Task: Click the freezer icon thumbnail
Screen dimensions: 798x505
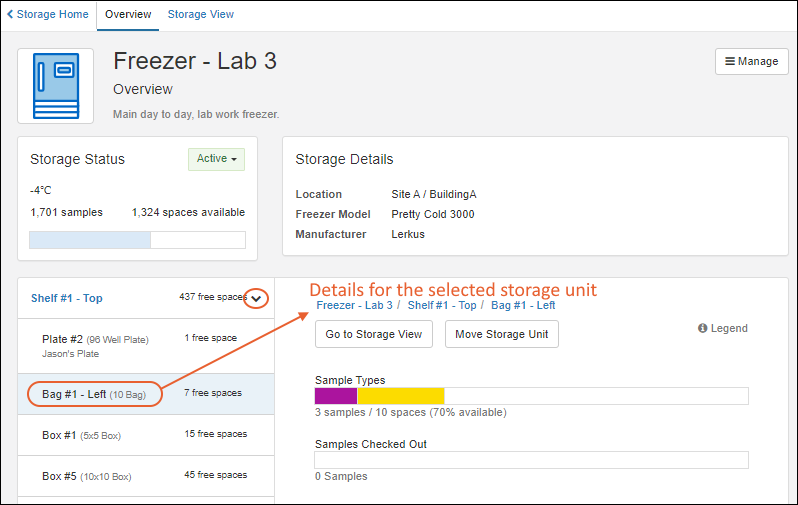Action: pyautogui.click(x=55, y=86)
